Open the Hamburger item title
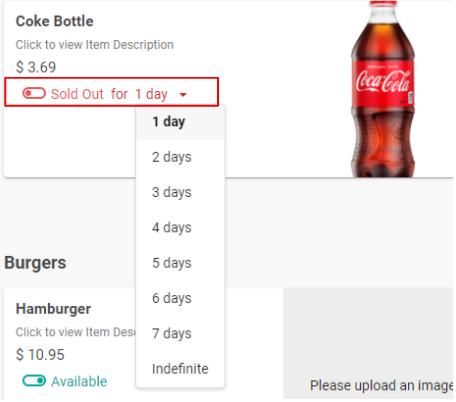This screenshot has width=456, height=402. (53, 309)
